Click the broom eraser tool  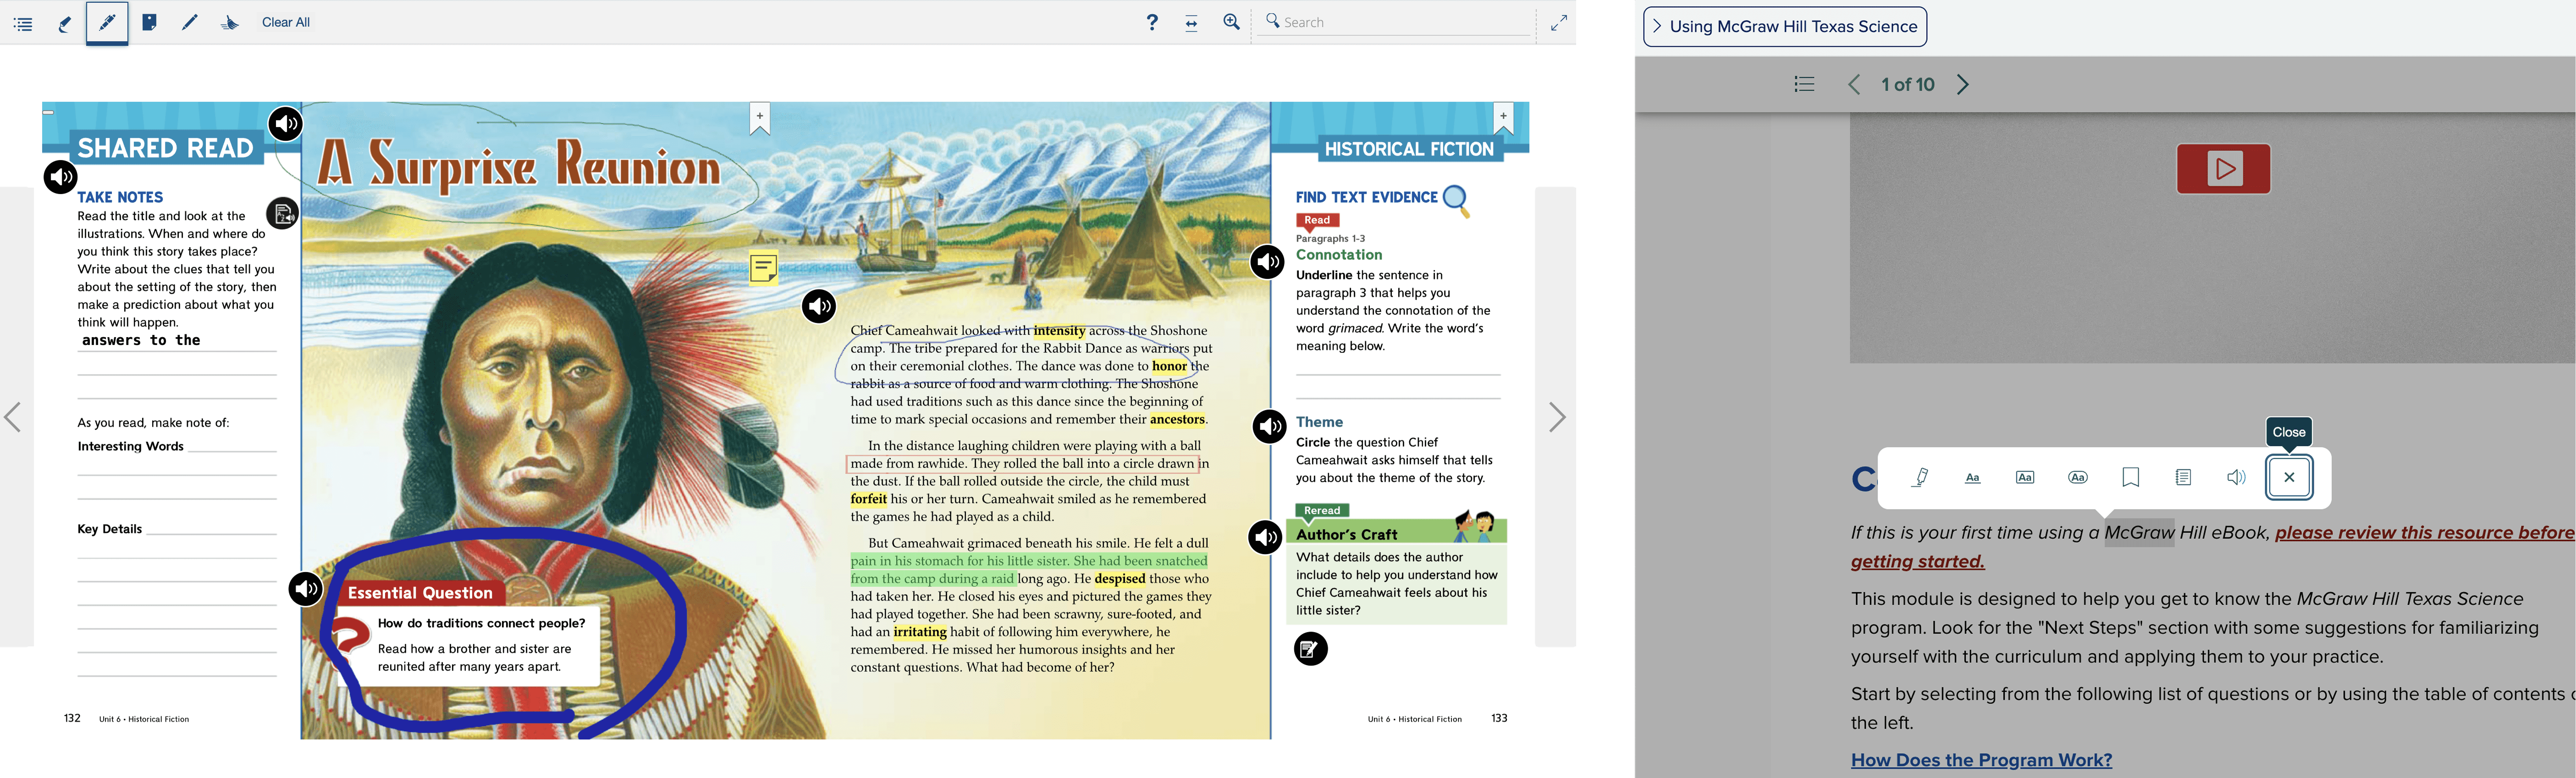(x=230, y=22)
